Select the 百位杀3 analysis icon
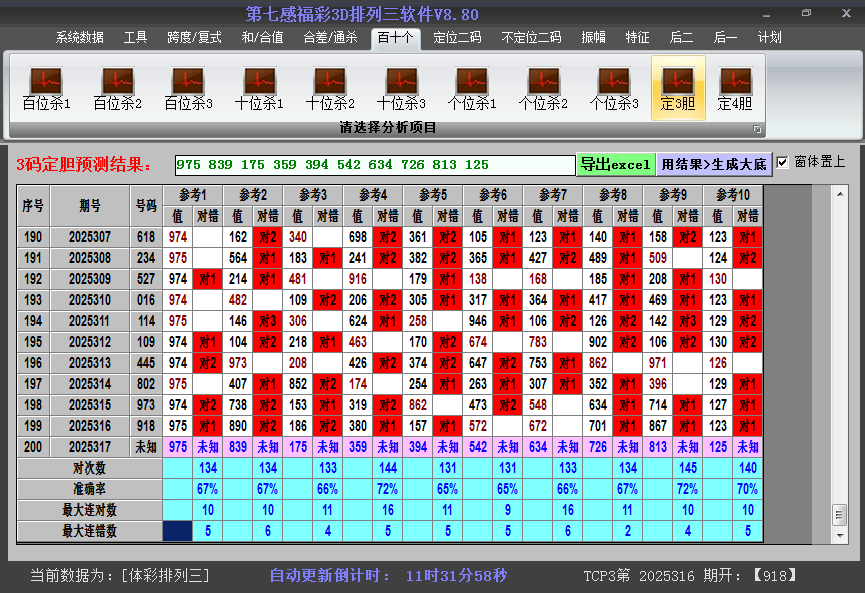 point(188,88)
